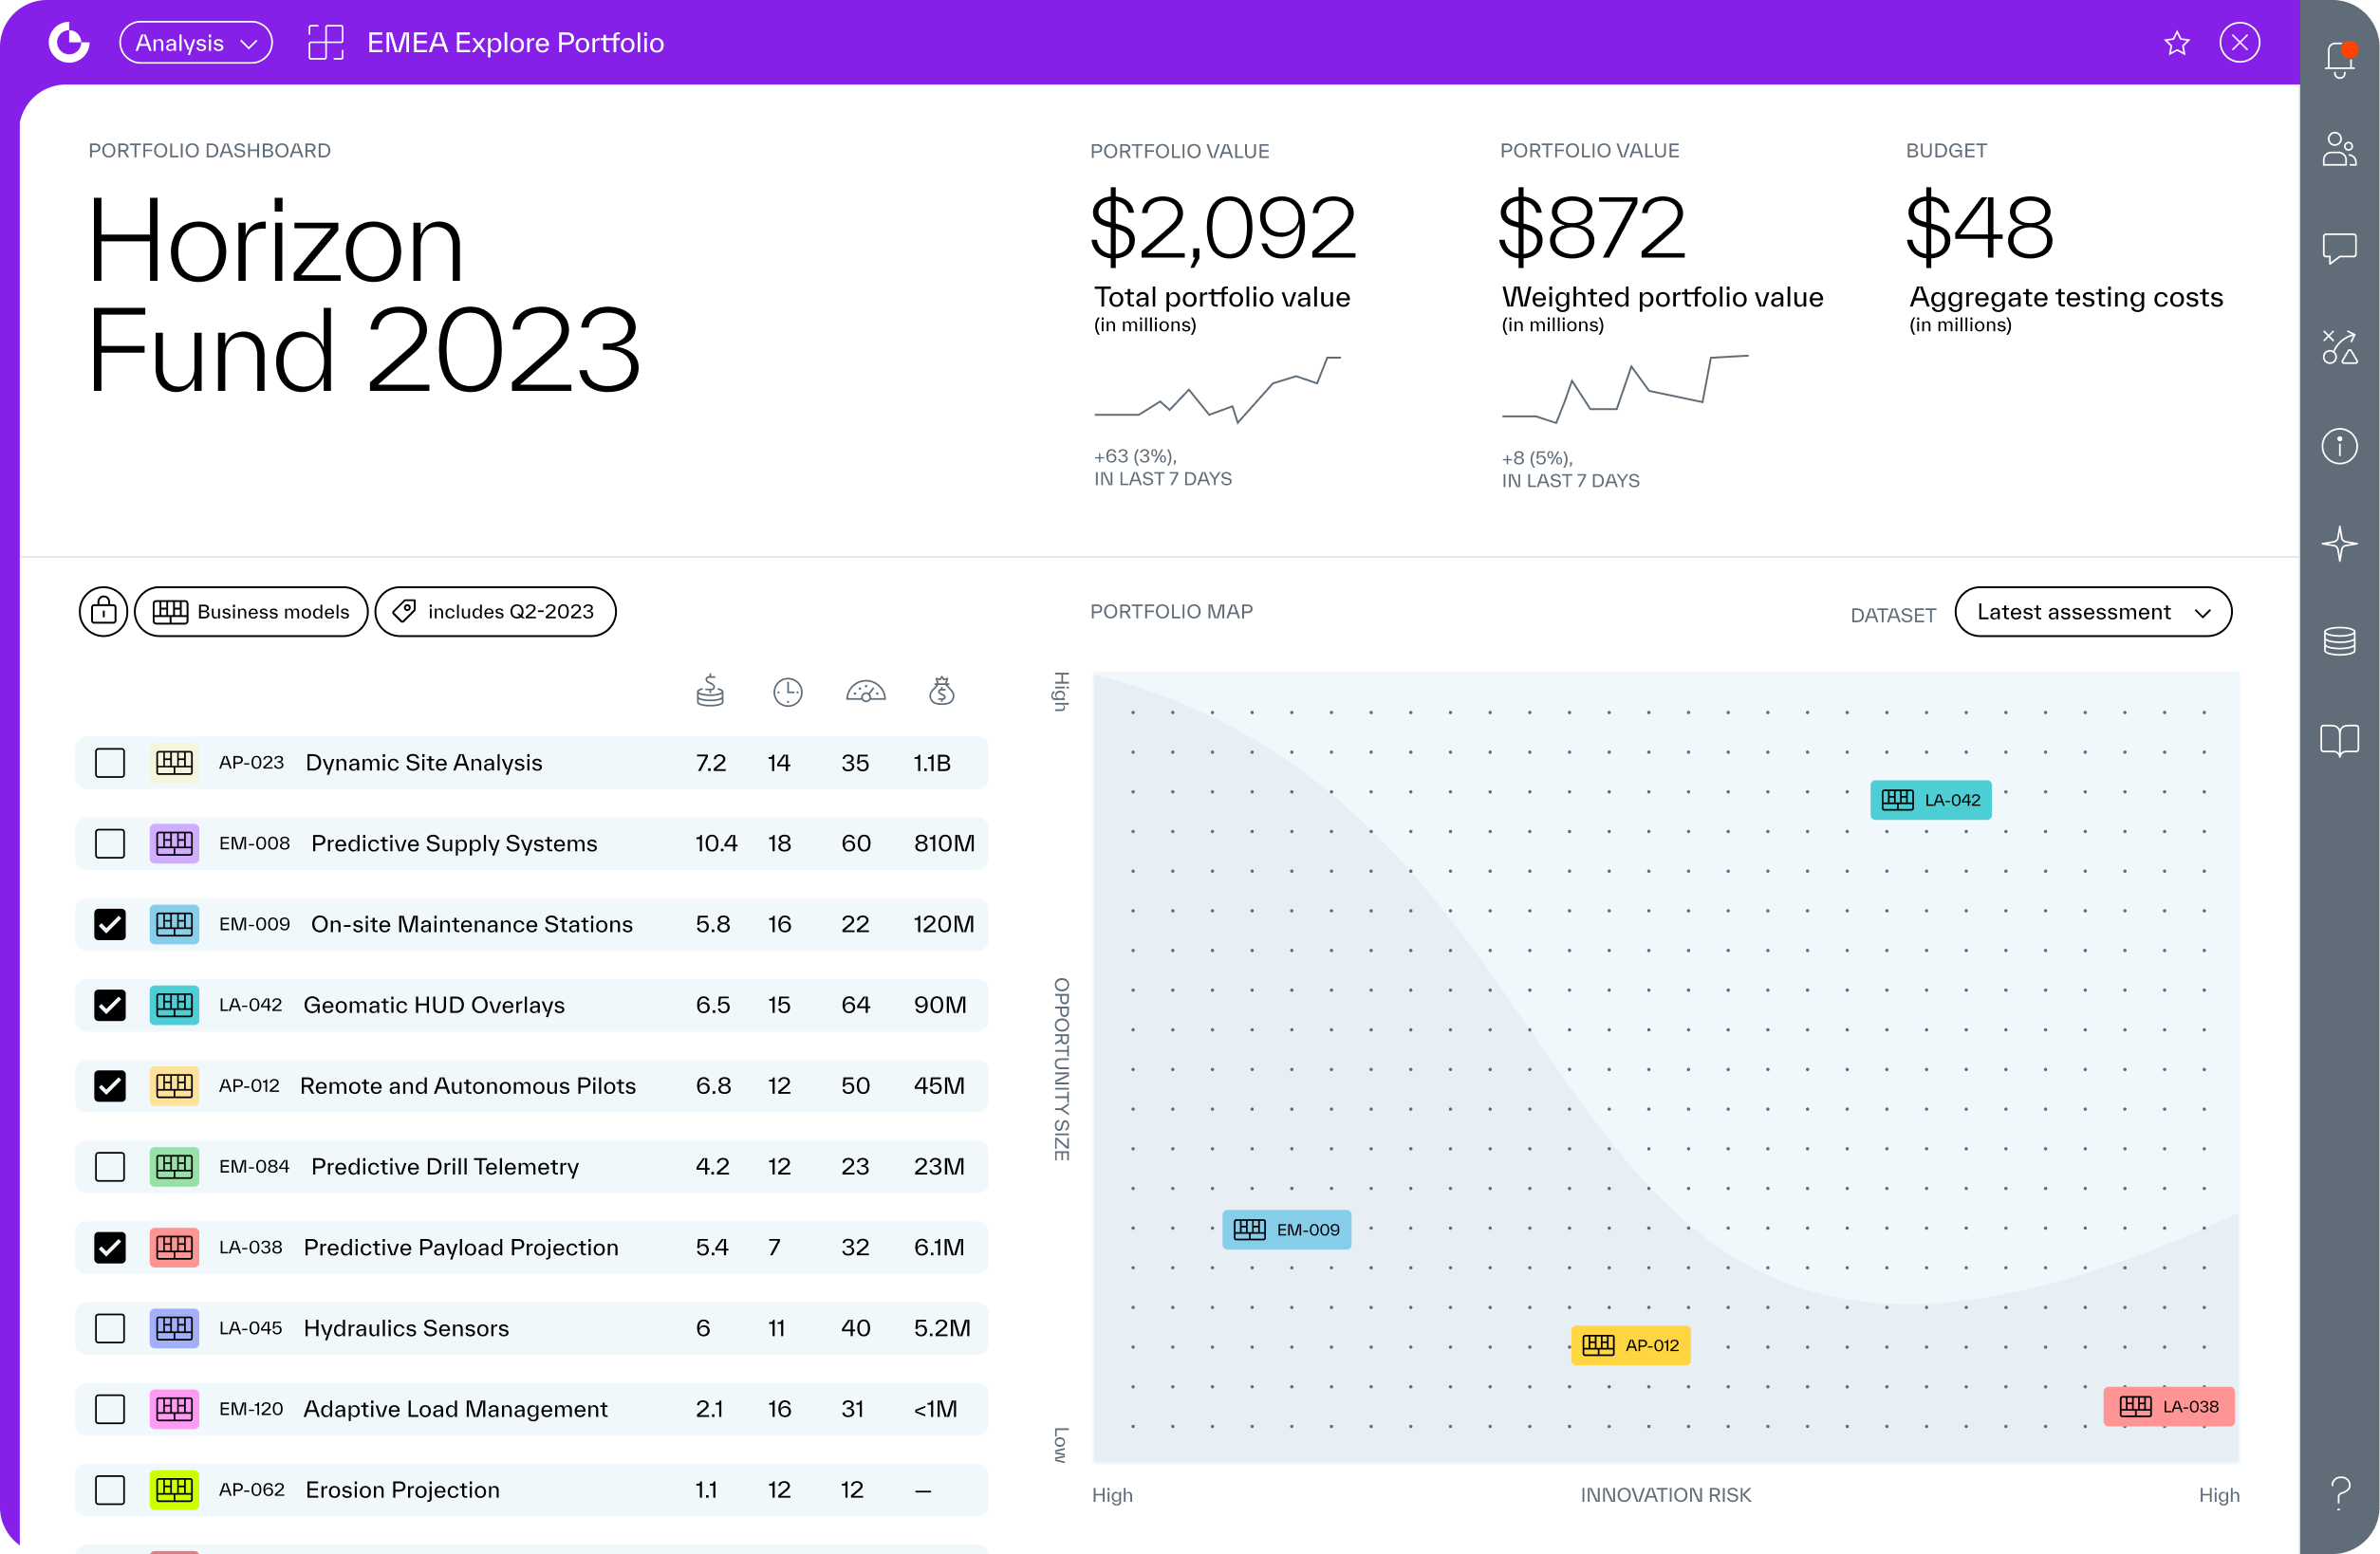Click the Business models filter pill

pos(251,612)
